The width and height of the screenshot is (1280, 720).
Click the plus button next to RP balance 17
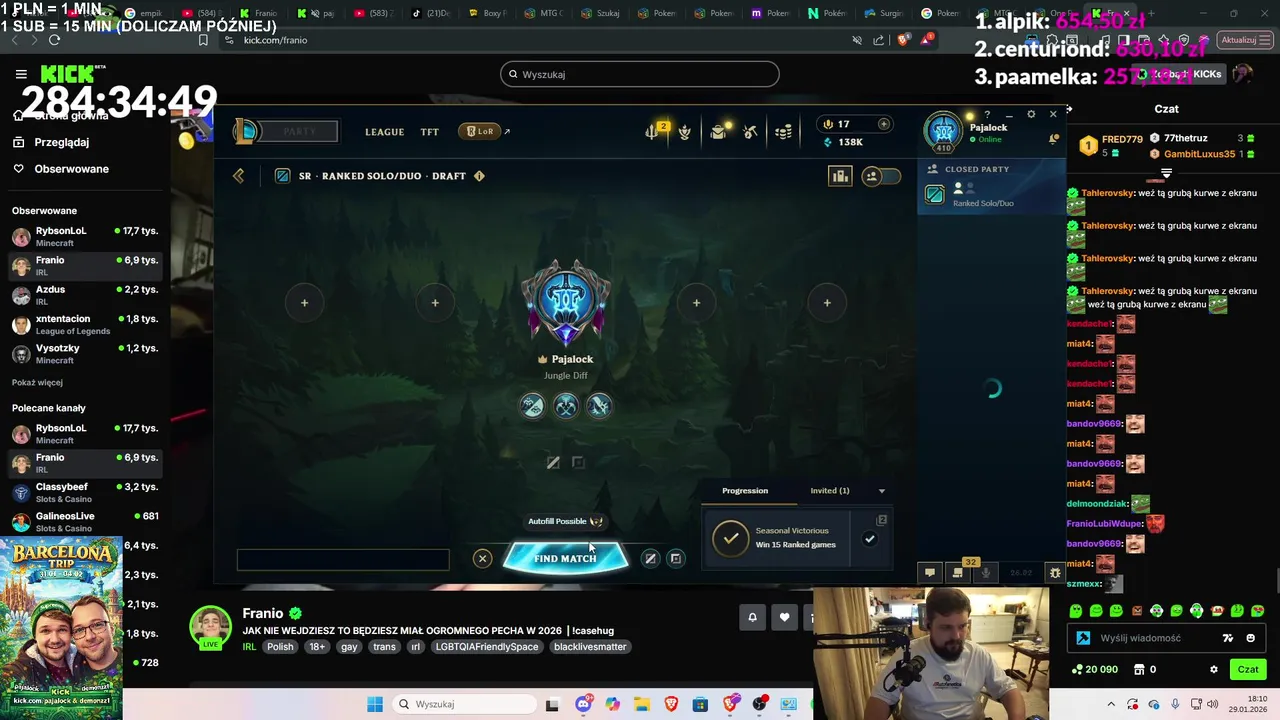click(x=883, y=124)
